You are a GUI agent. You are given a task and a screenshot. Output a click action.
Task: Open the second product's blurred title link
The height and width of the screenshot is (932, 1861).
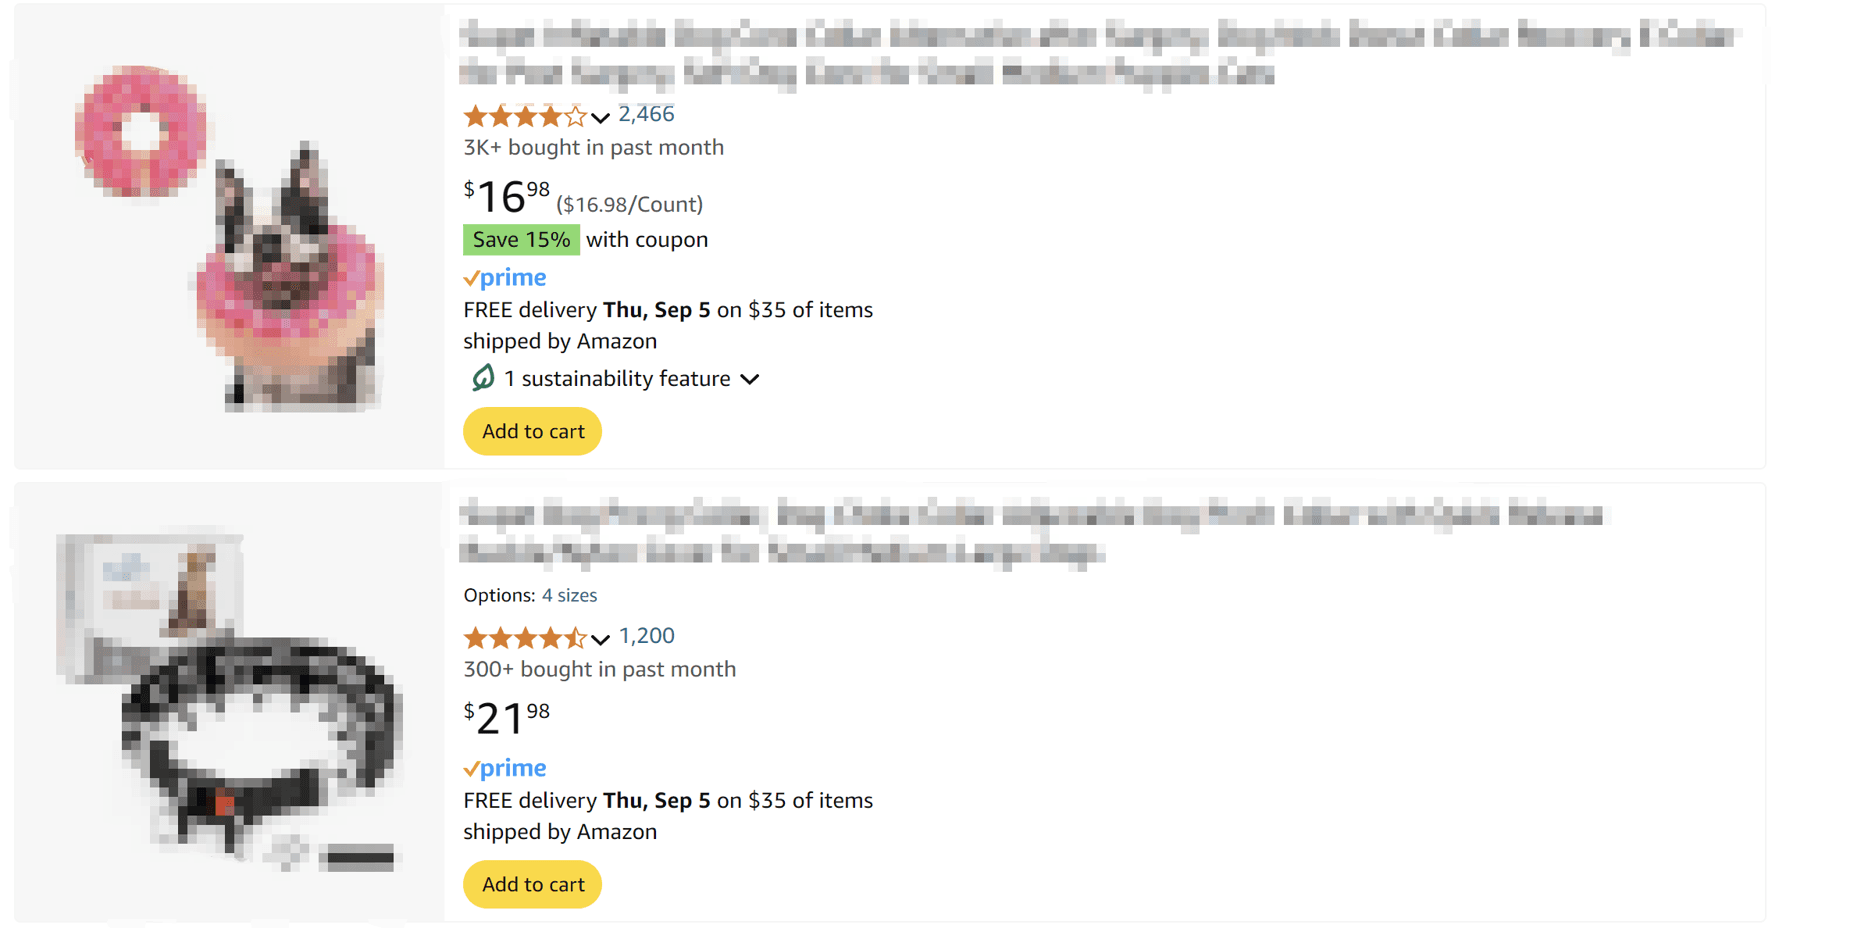(x=1032, y=533)
